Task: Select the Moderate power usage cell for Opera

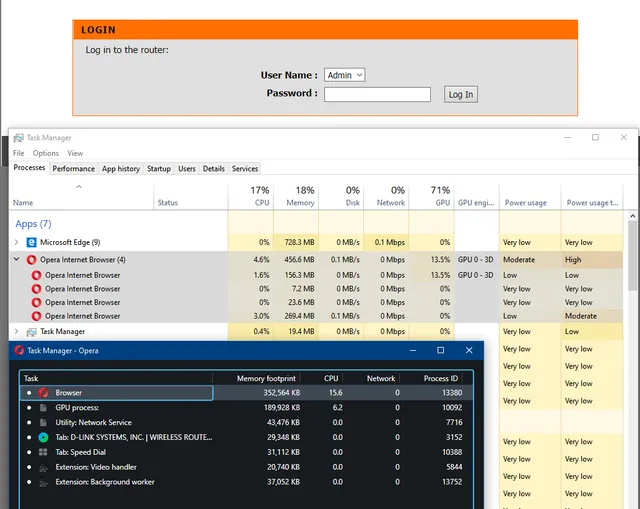Action: pos(530,260)
